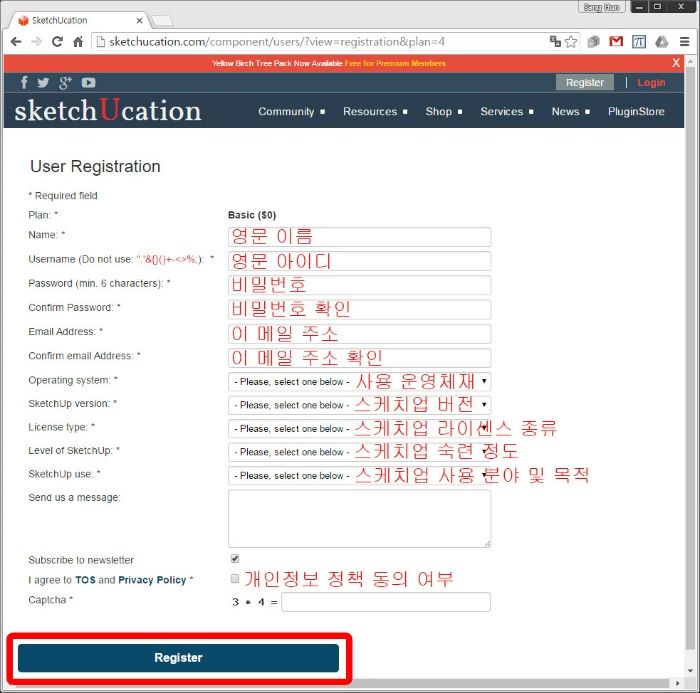Toggle Subscribe to newsletter checkbox
This screenshot has width=700, height=693.
coord(235,559)
